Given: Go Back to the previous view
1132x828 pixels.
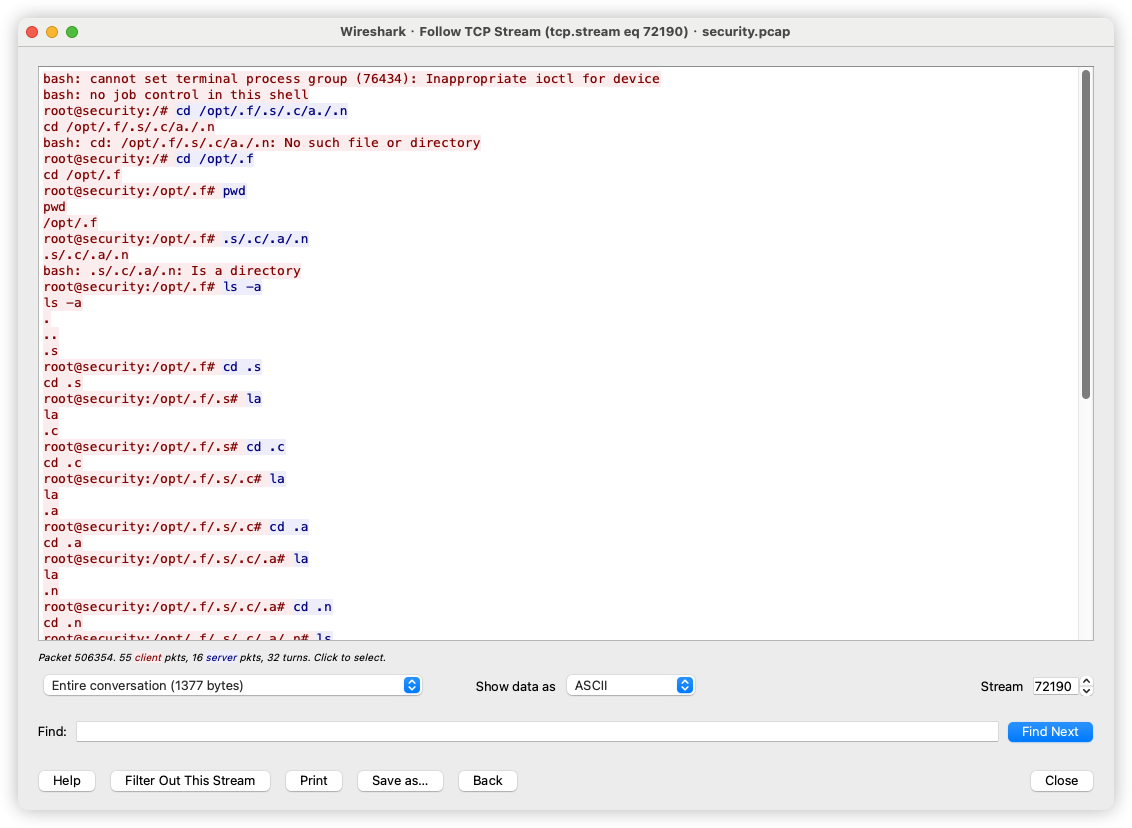Looking at the screenshot, I should 487,780.
